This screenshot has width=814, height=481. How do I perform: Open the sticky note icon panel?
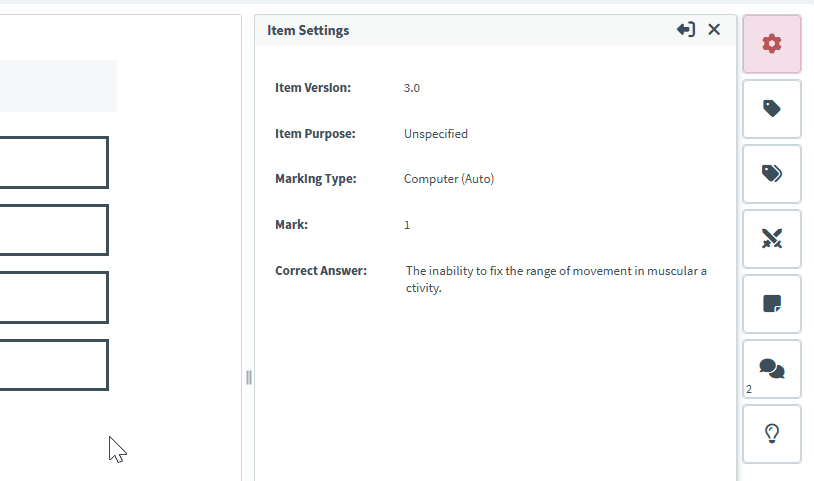[x=771, y=304]
